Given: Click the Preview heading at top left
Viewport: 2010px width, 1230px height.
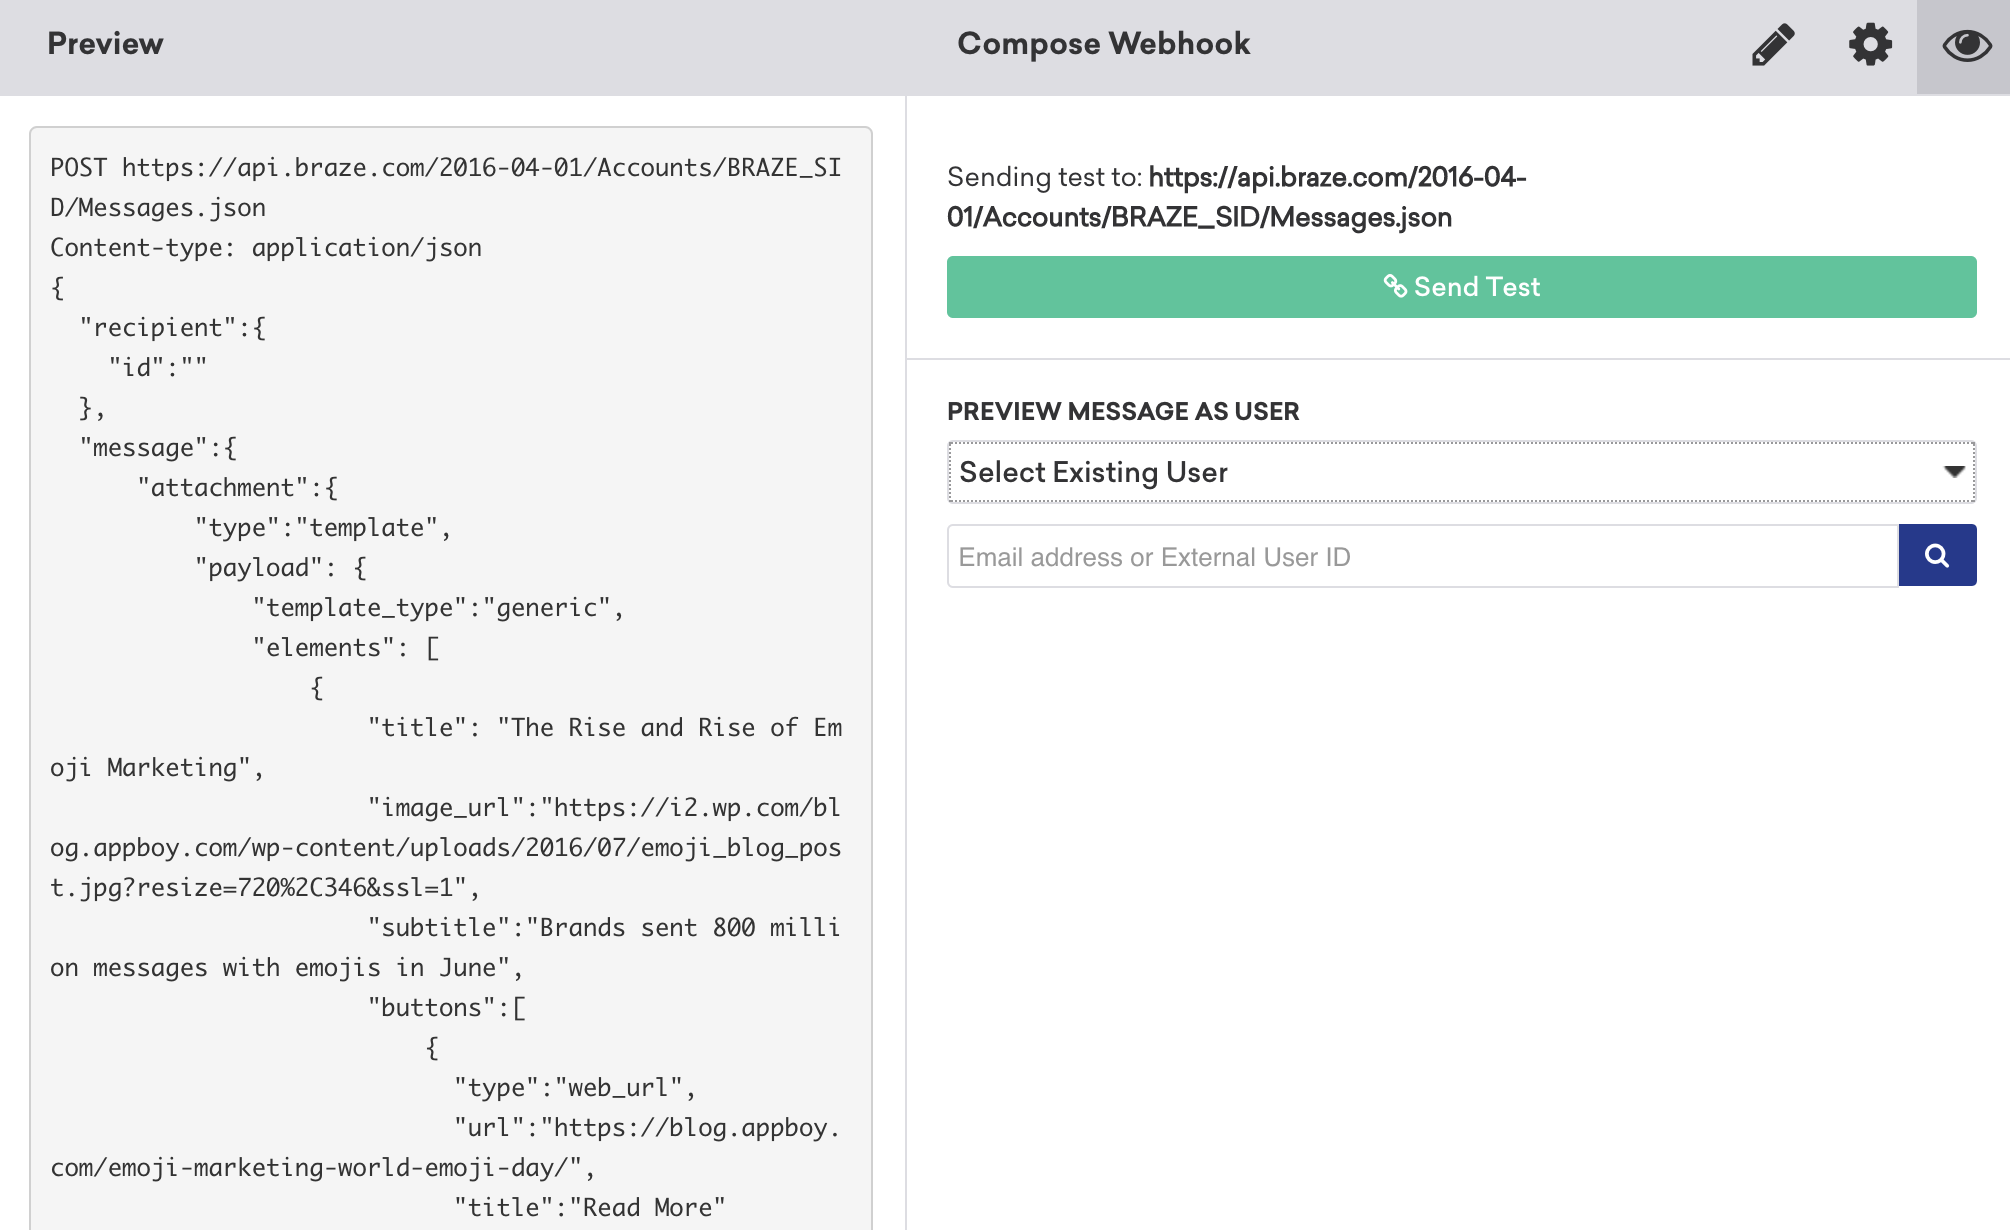Looking at the screenshot, I should coord(105,44).
